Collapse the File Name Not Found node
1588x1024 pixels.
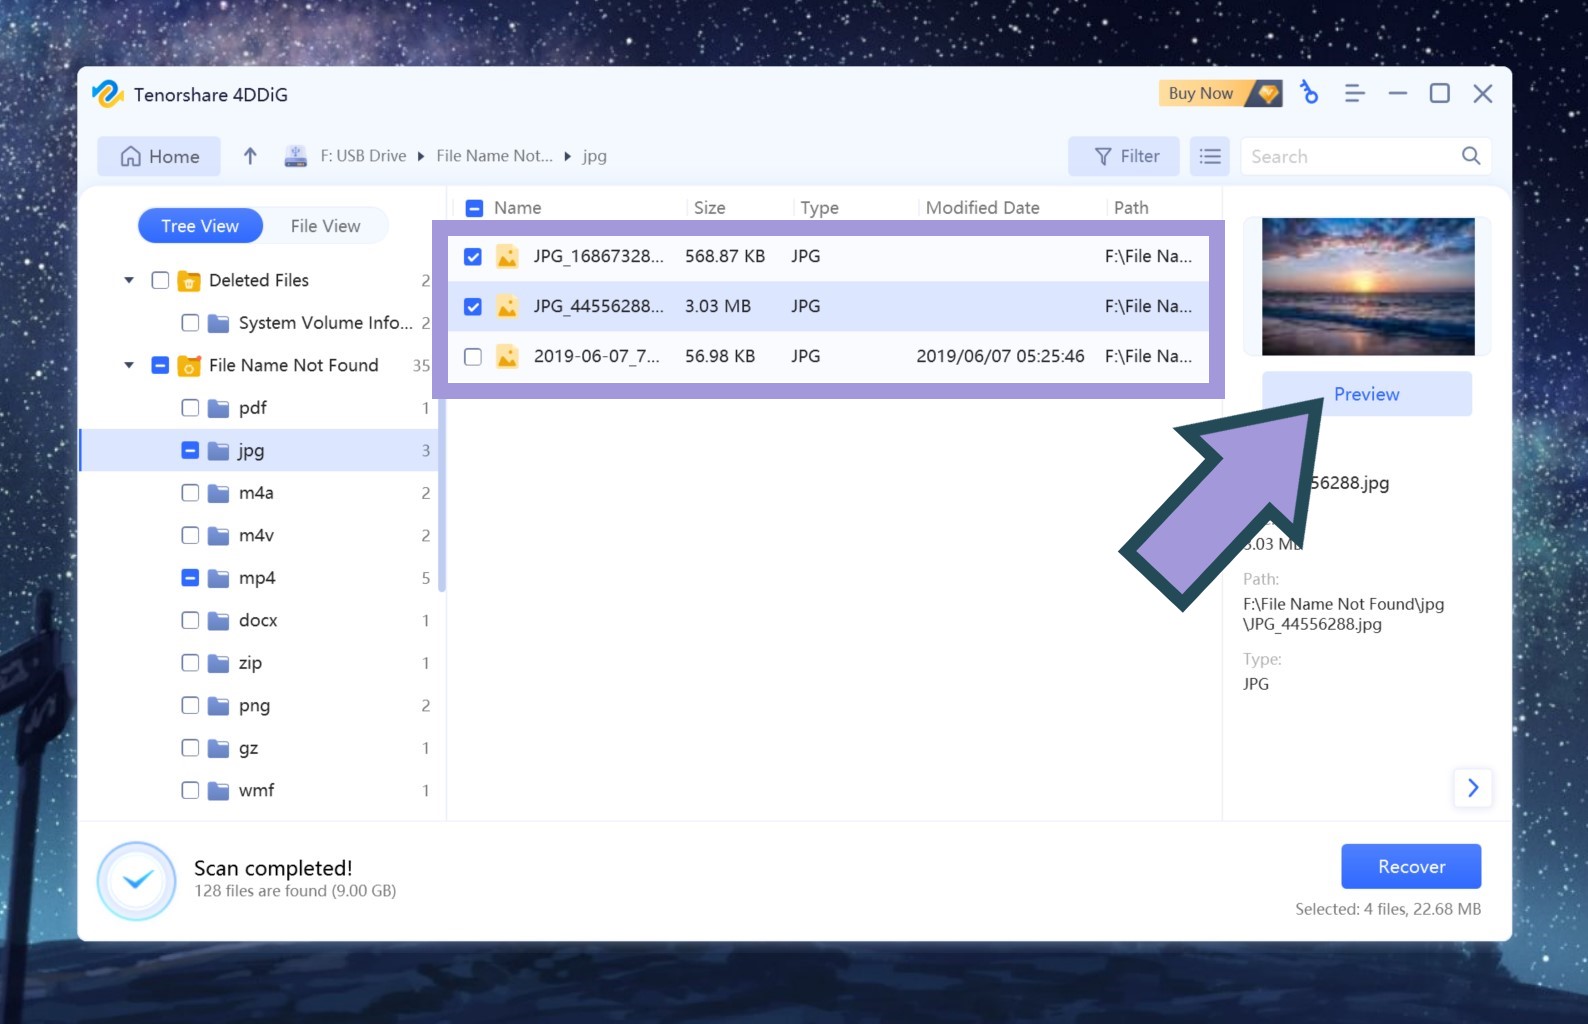click(129, 365)
